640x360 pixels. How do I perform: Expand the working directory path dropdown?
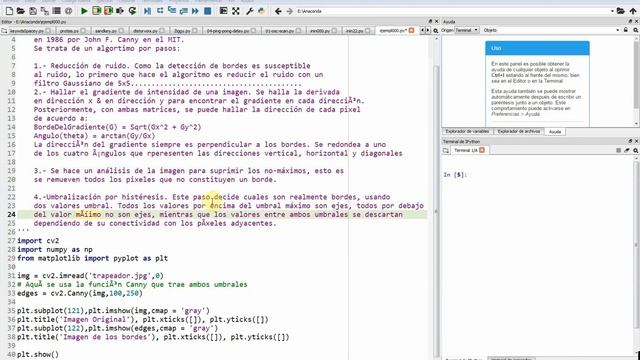pos(612,11)
